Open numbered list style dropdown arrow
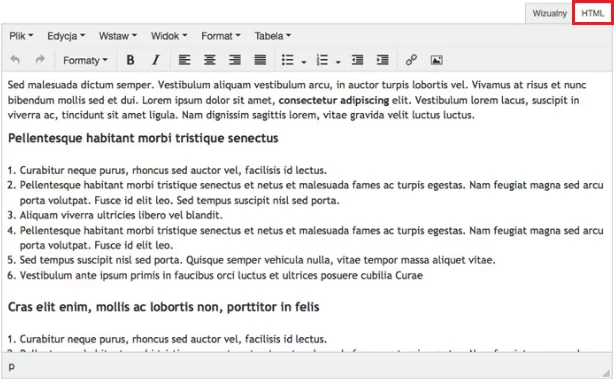 tap(338, 62)
